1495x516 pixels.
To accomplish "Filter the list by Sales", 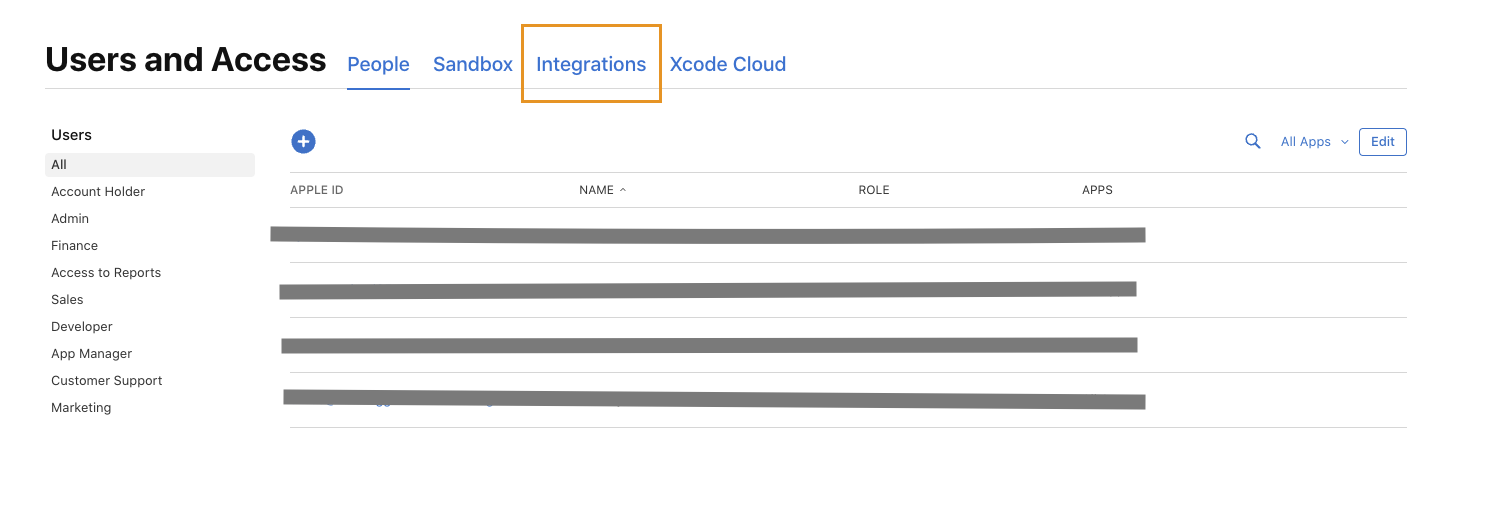I will [67, 300].
